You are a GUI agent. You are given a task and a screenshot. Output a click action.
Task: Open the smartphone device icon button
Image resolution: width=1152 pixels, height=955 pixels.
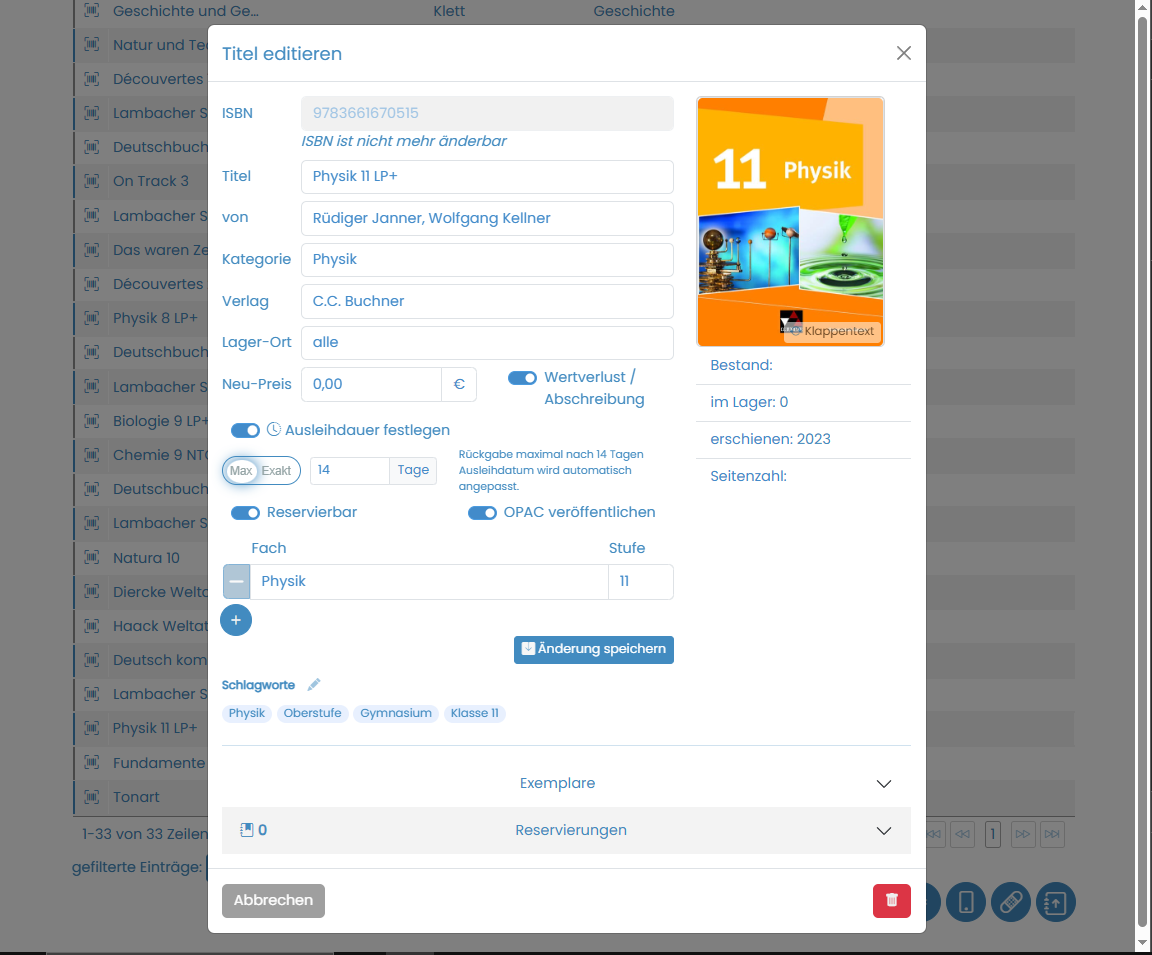(966, 901)
